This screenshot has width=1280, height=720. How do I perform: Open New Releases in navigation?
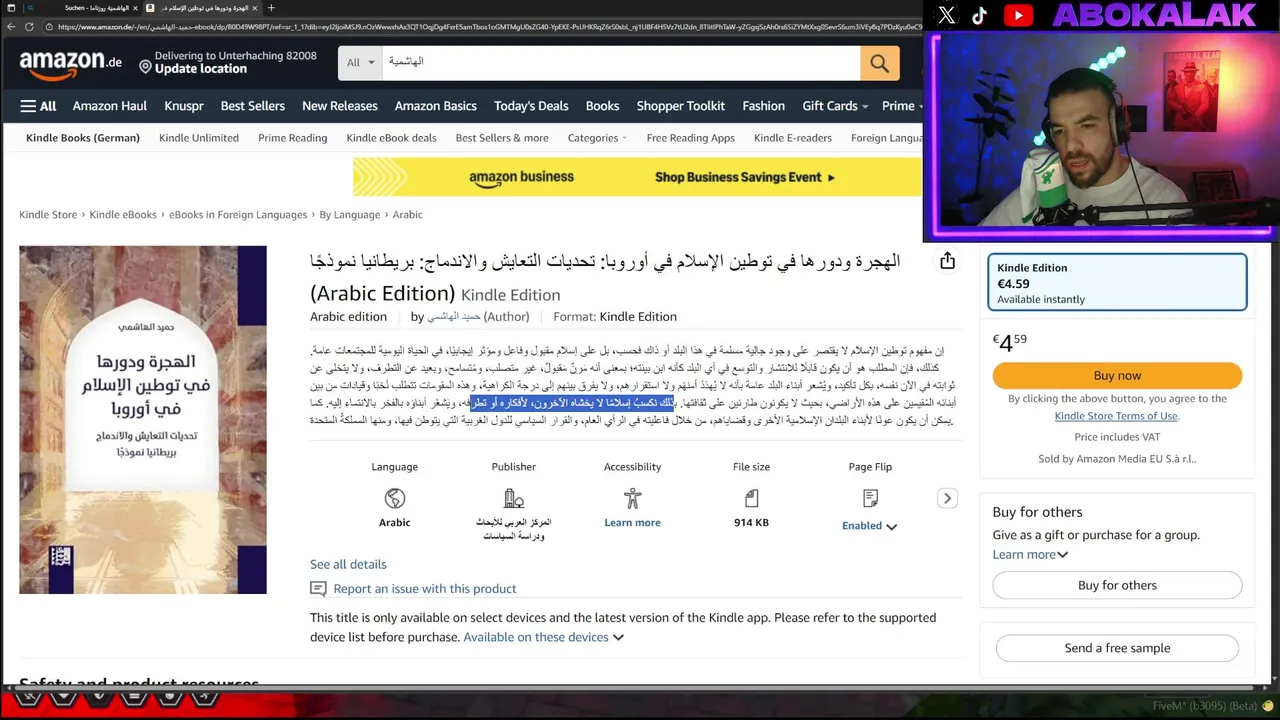pyautogui.click(x=340, y=106)
